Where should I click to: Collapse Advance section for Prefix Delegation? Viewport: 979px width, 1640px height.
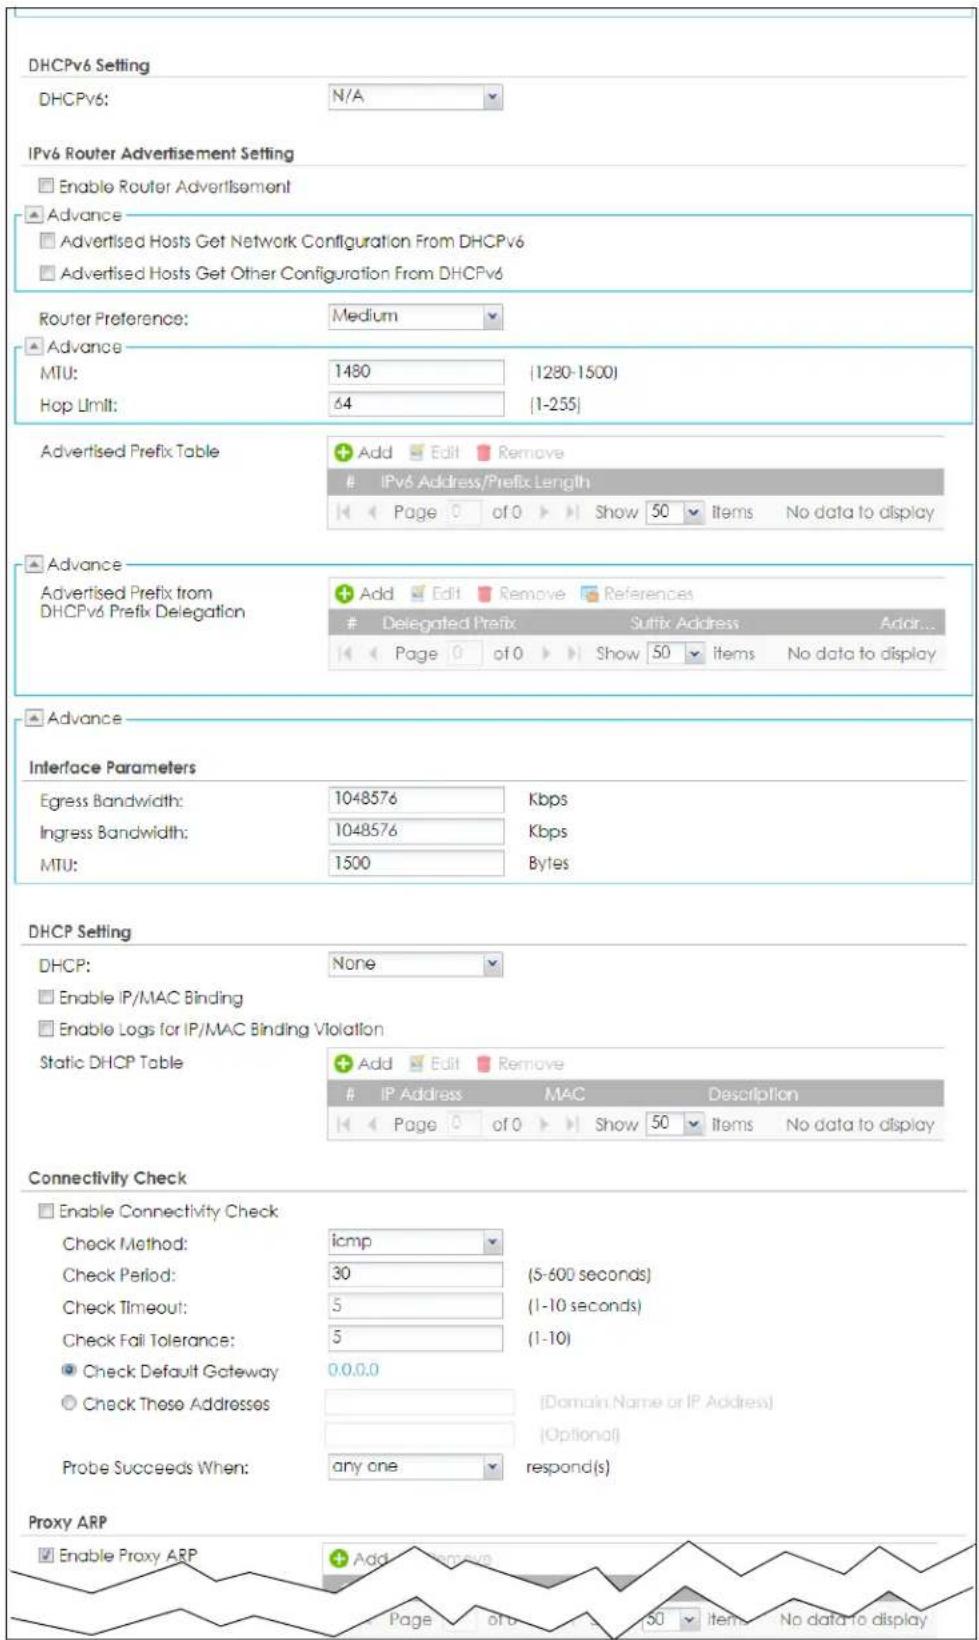(34, 565)
